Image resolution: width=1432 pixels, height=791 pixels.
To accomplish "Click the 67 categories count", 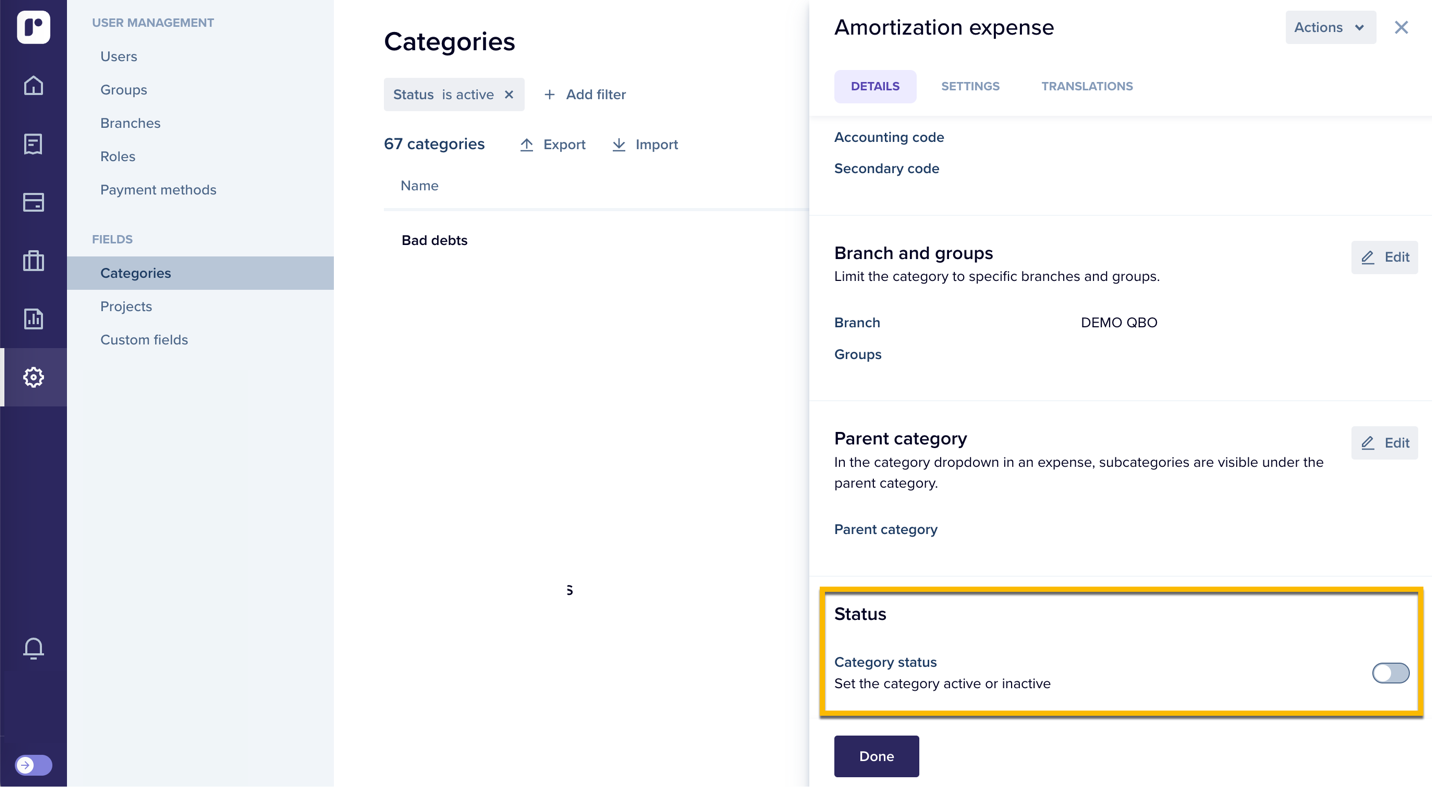I will [434, 144].
